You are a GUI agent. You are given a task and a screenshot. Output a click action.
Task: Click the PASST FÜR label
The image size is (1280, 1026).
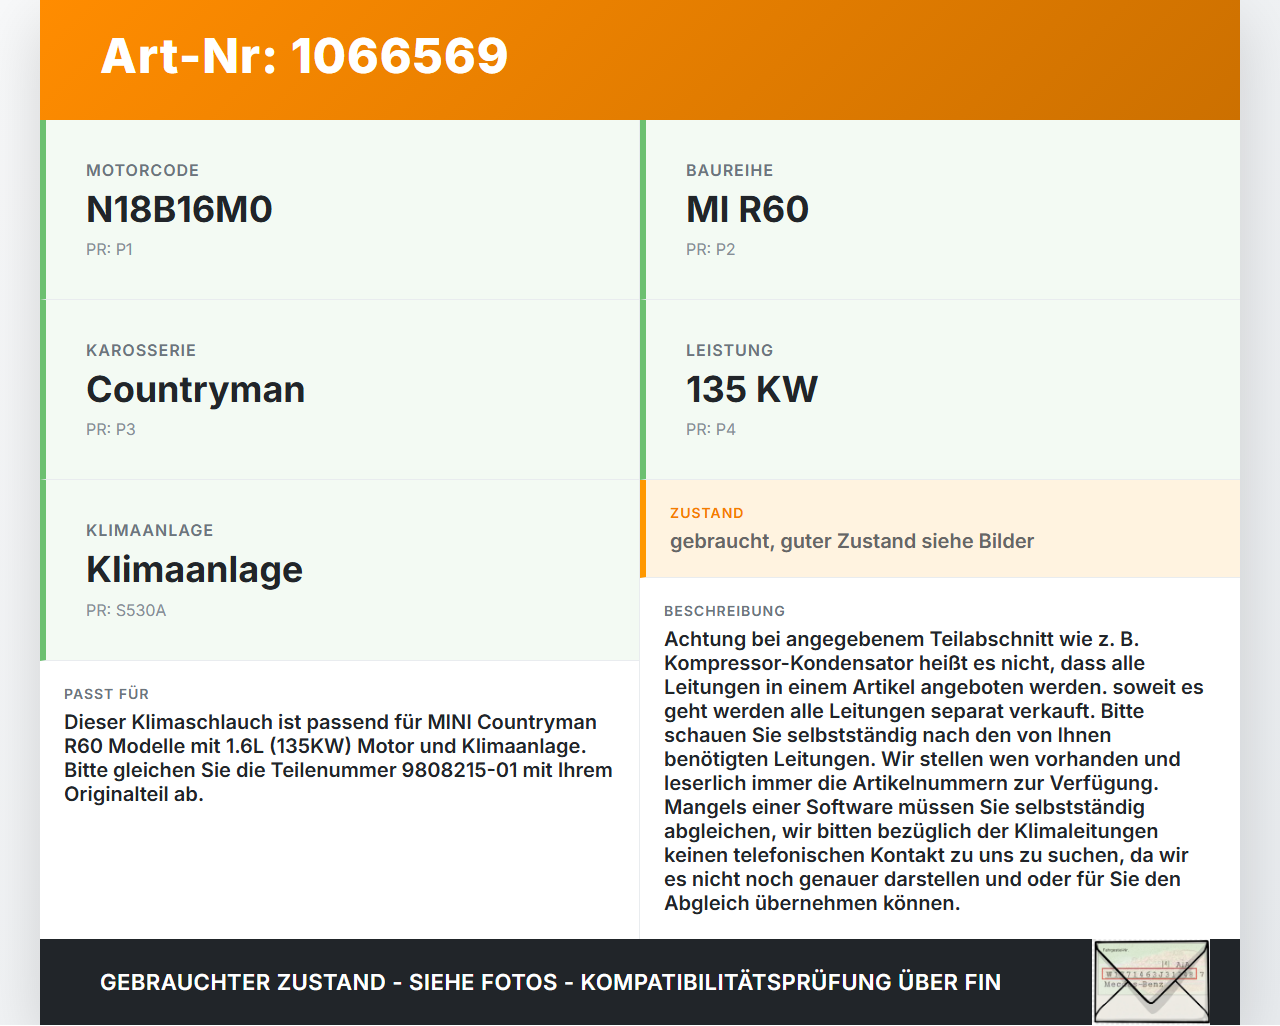(x=106, y=694)
